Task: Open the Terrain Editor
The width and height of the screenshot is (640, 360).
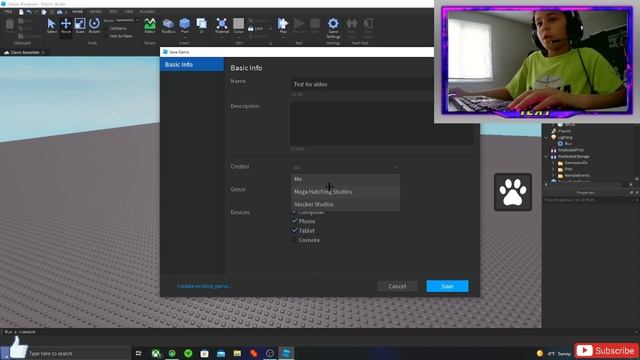Action: [150, 25]
